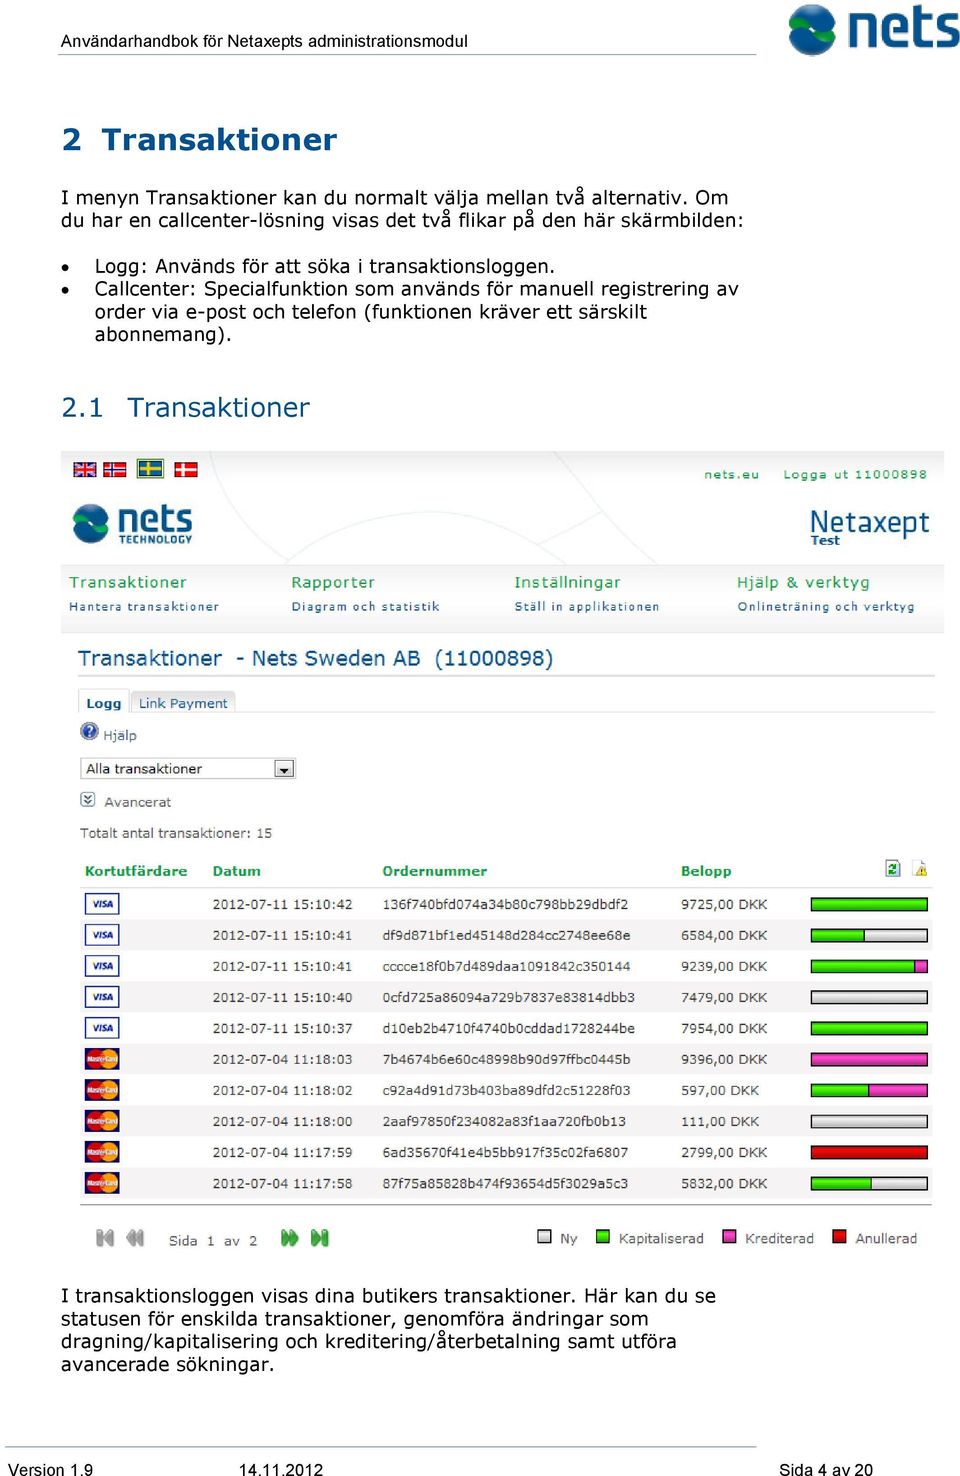Sort by Belopp column header
The image size is (960, 1476).
(x=706, y=871)
